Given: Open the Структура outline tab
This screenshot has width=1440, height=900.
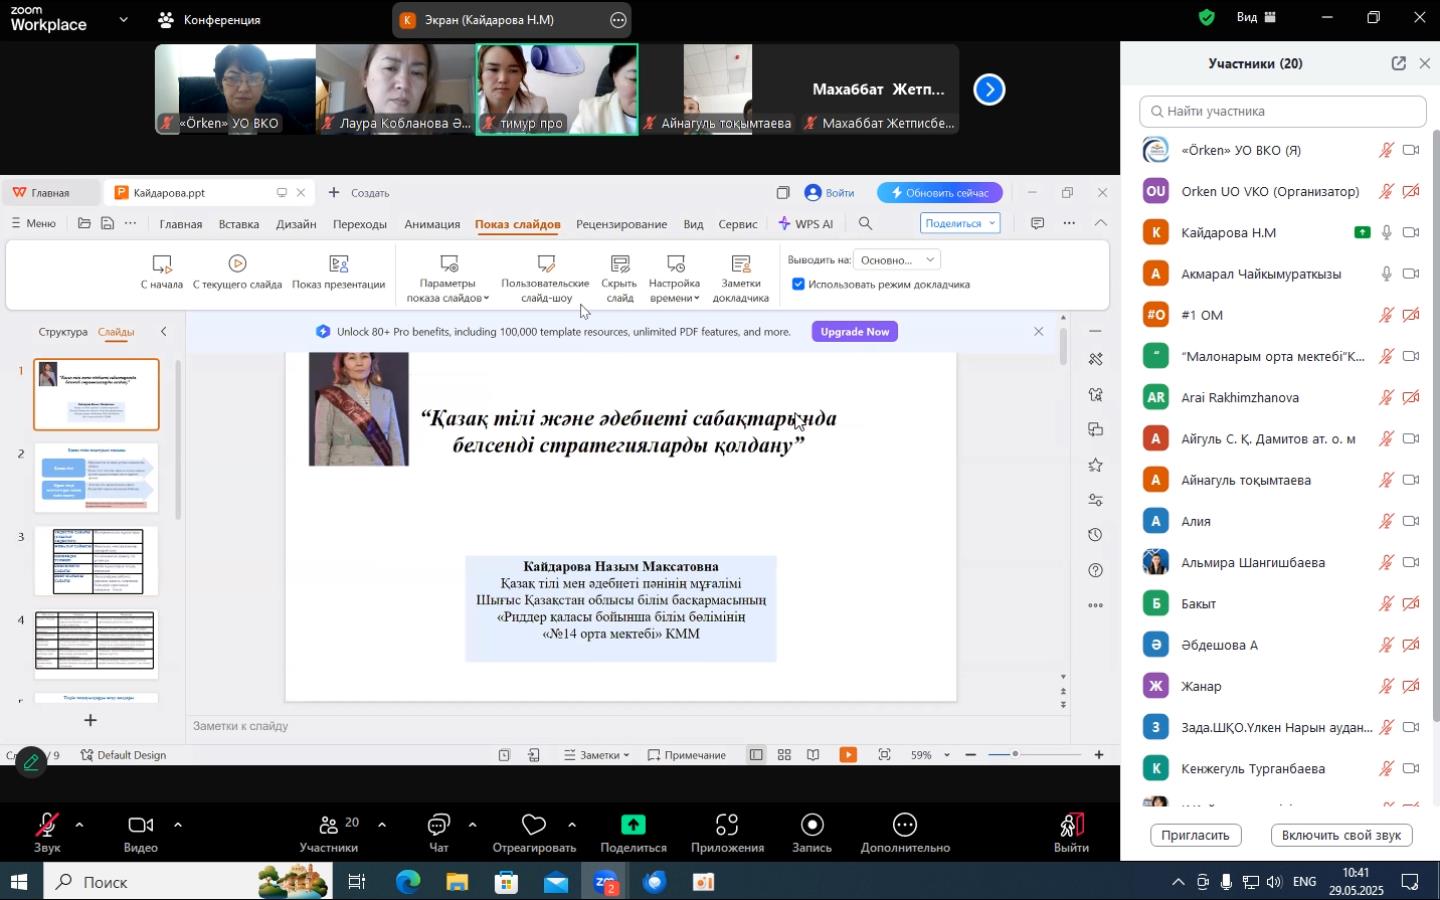Looking at the screenshot, I should coord(62,332).
